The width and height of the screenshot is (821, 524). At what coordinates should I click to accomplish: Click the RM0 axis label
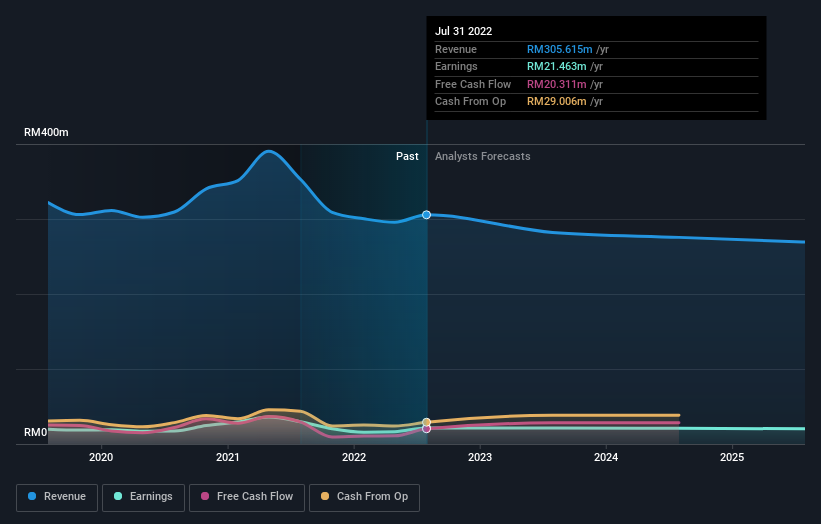click(x=36, y=432)
